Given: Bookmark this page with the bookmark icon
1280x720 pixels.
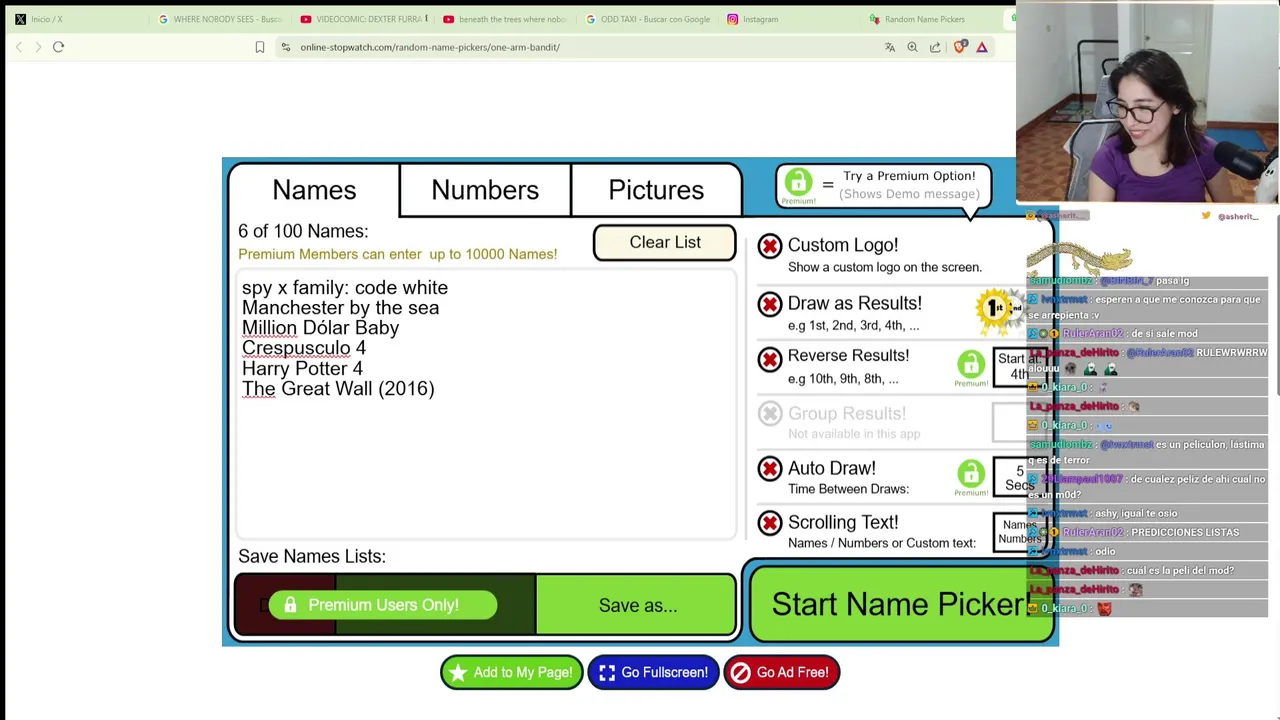Looking at the screenshot, I should [x=260, y=47].
